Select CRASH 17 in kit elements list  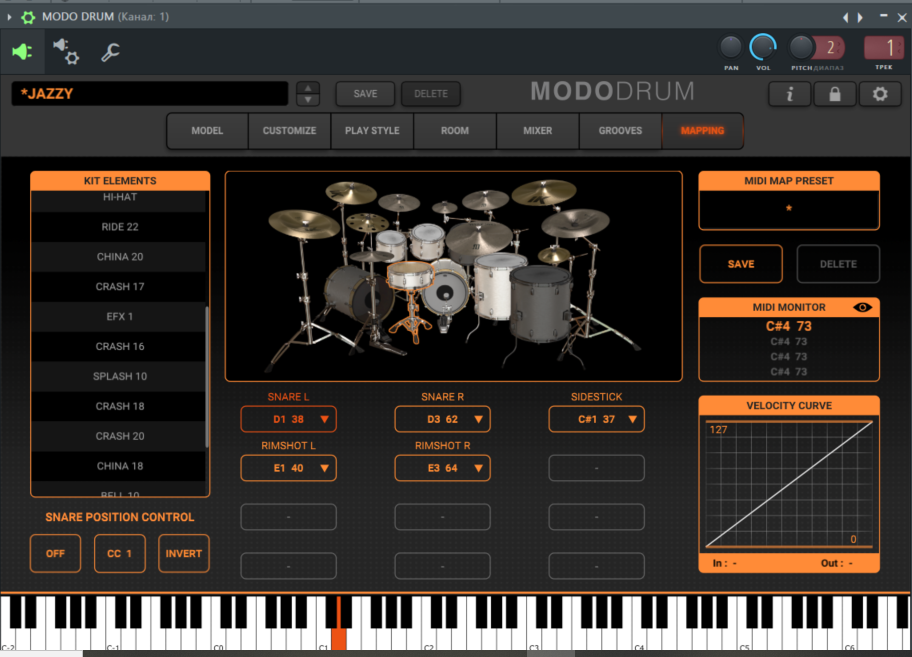coord(119,287)
